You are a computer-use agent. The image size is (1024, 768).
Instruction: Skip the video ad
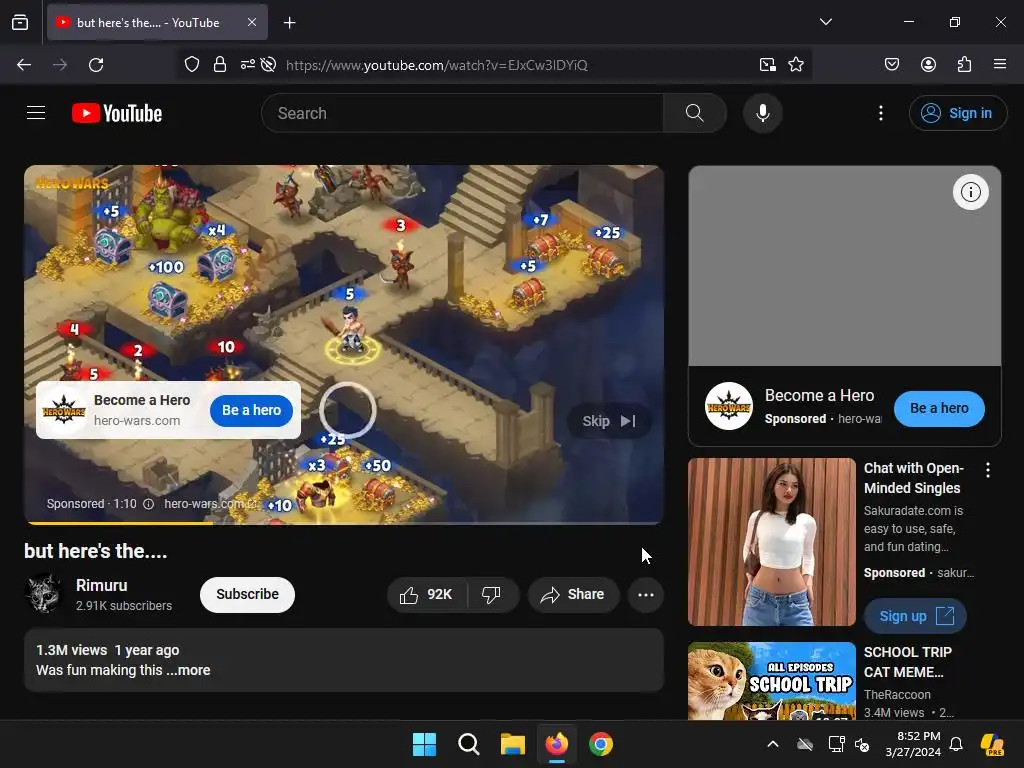click(609, 421)
